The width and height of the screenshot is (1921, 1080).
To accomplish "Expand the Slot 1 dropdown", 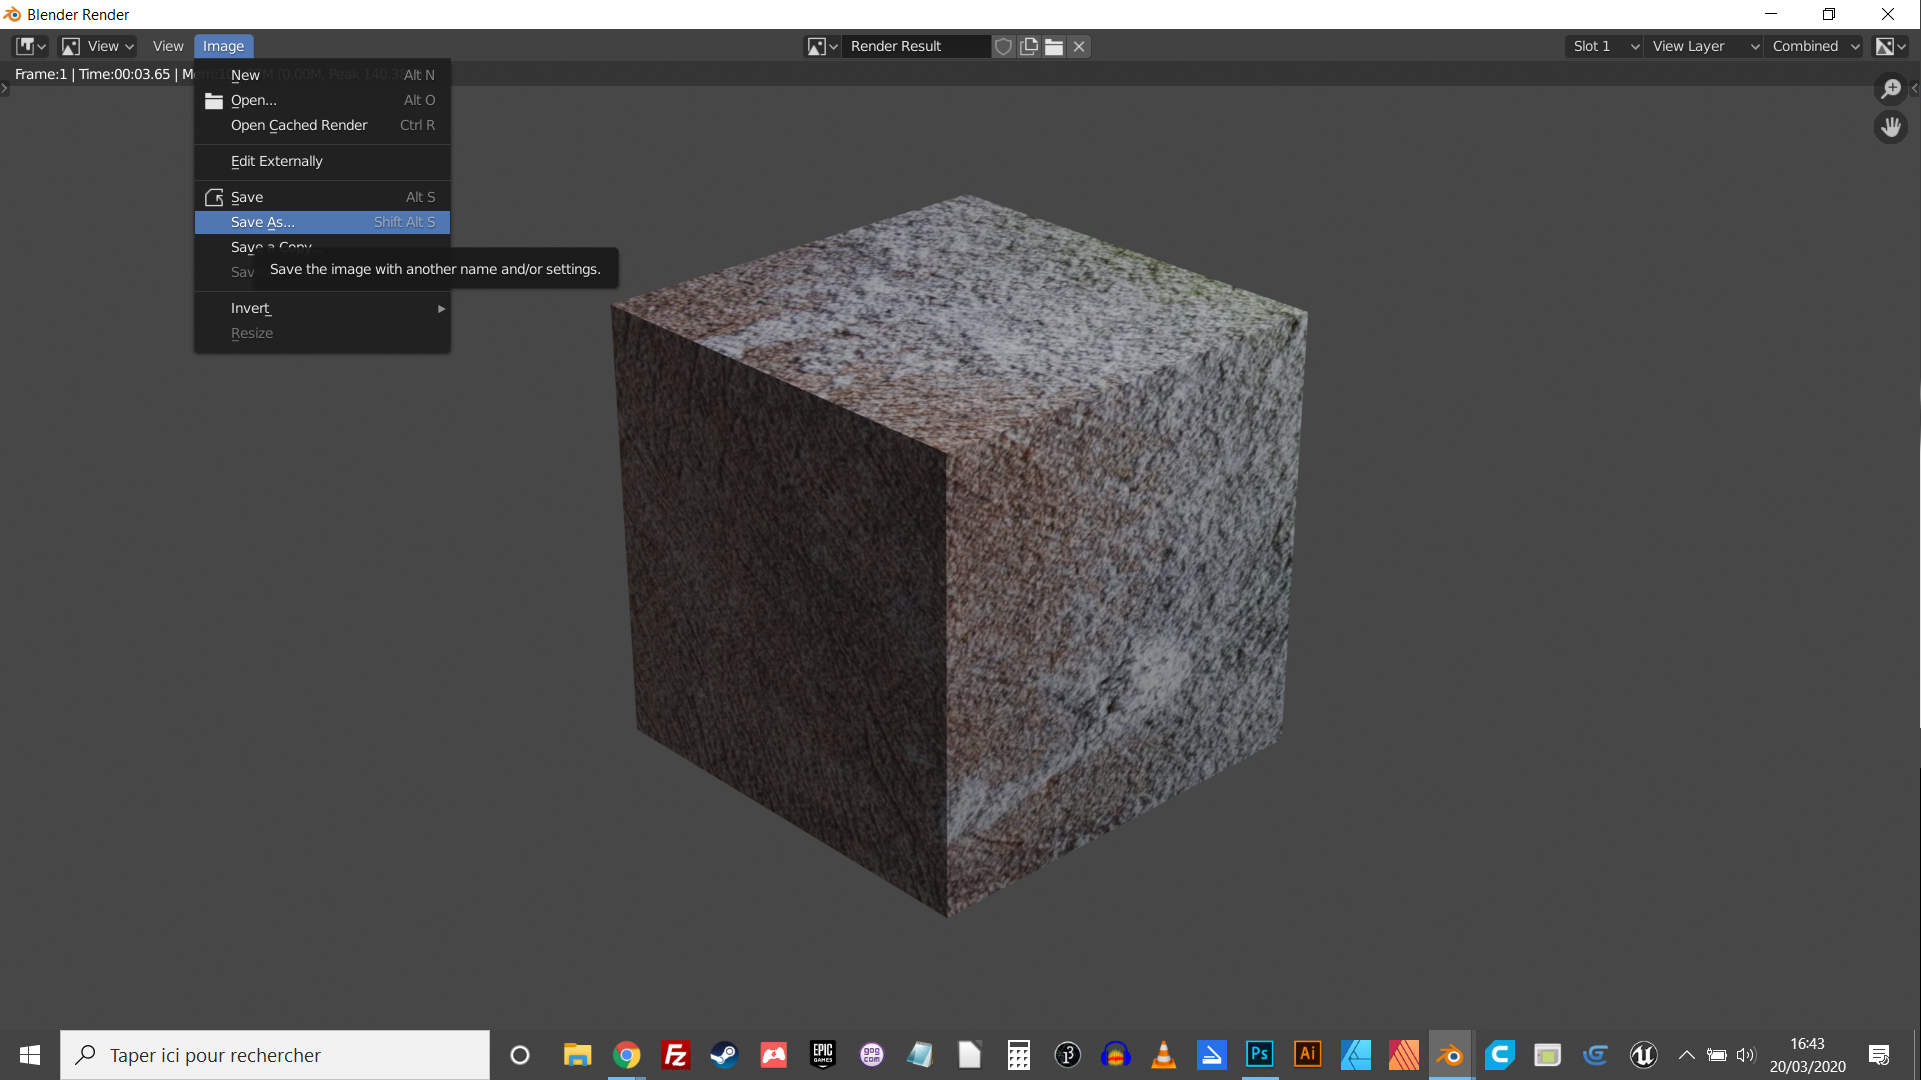I will pos(1603,46).
